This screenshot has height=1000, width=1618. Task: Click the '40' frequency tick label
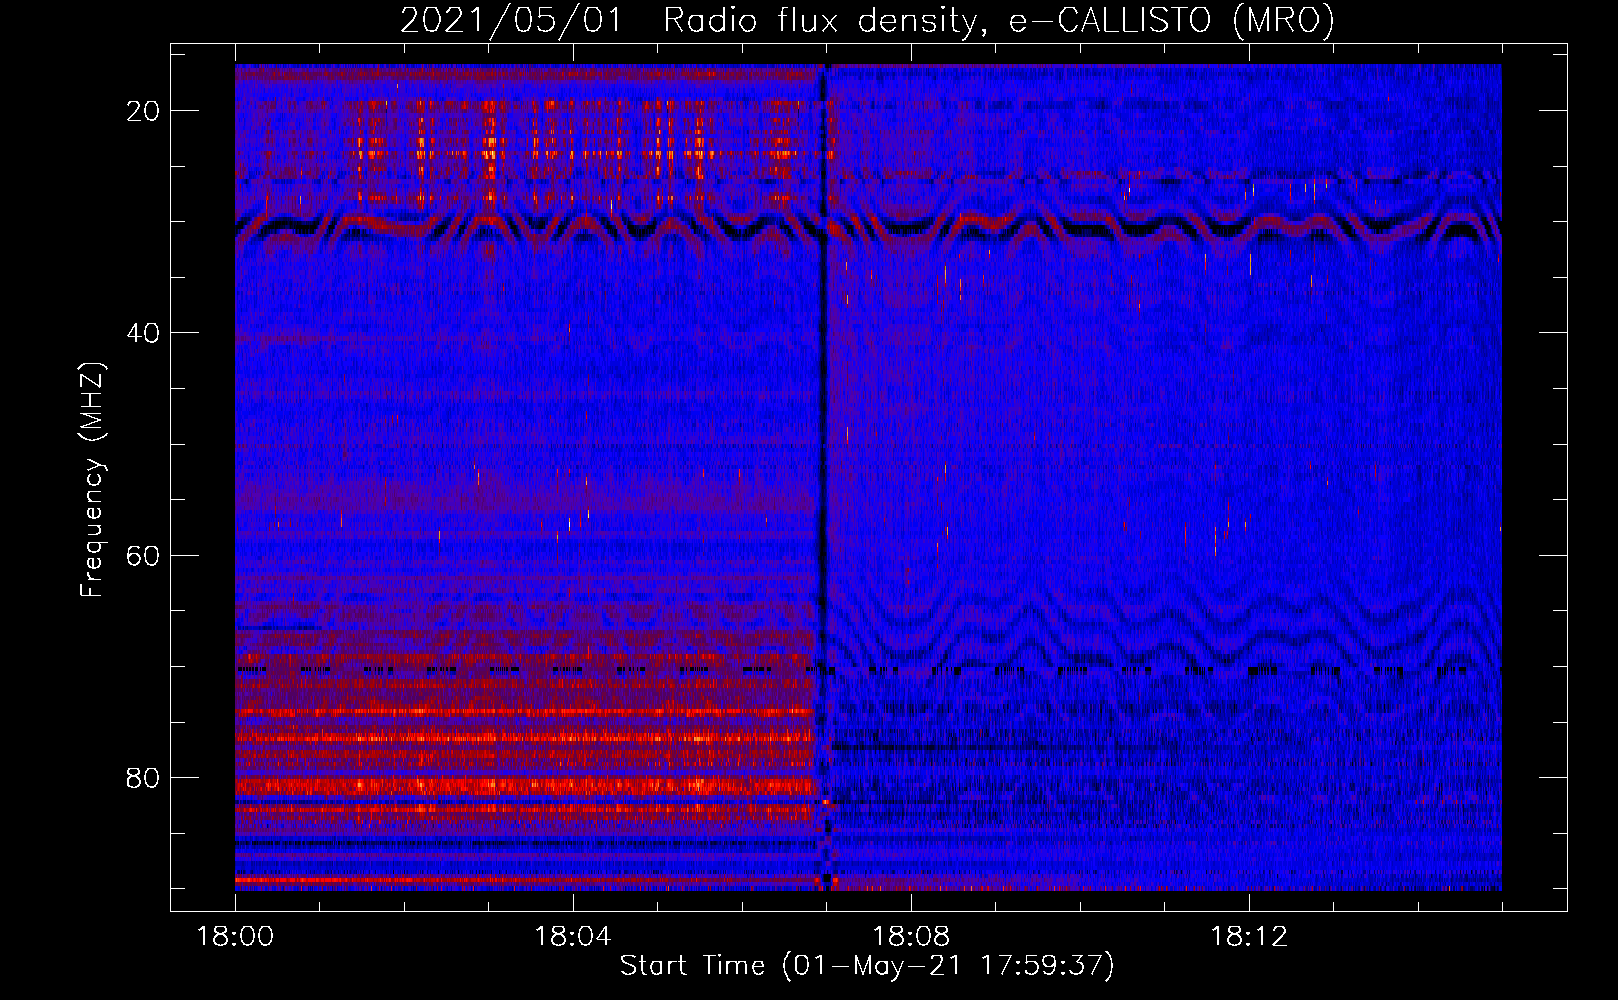[144, 333]
